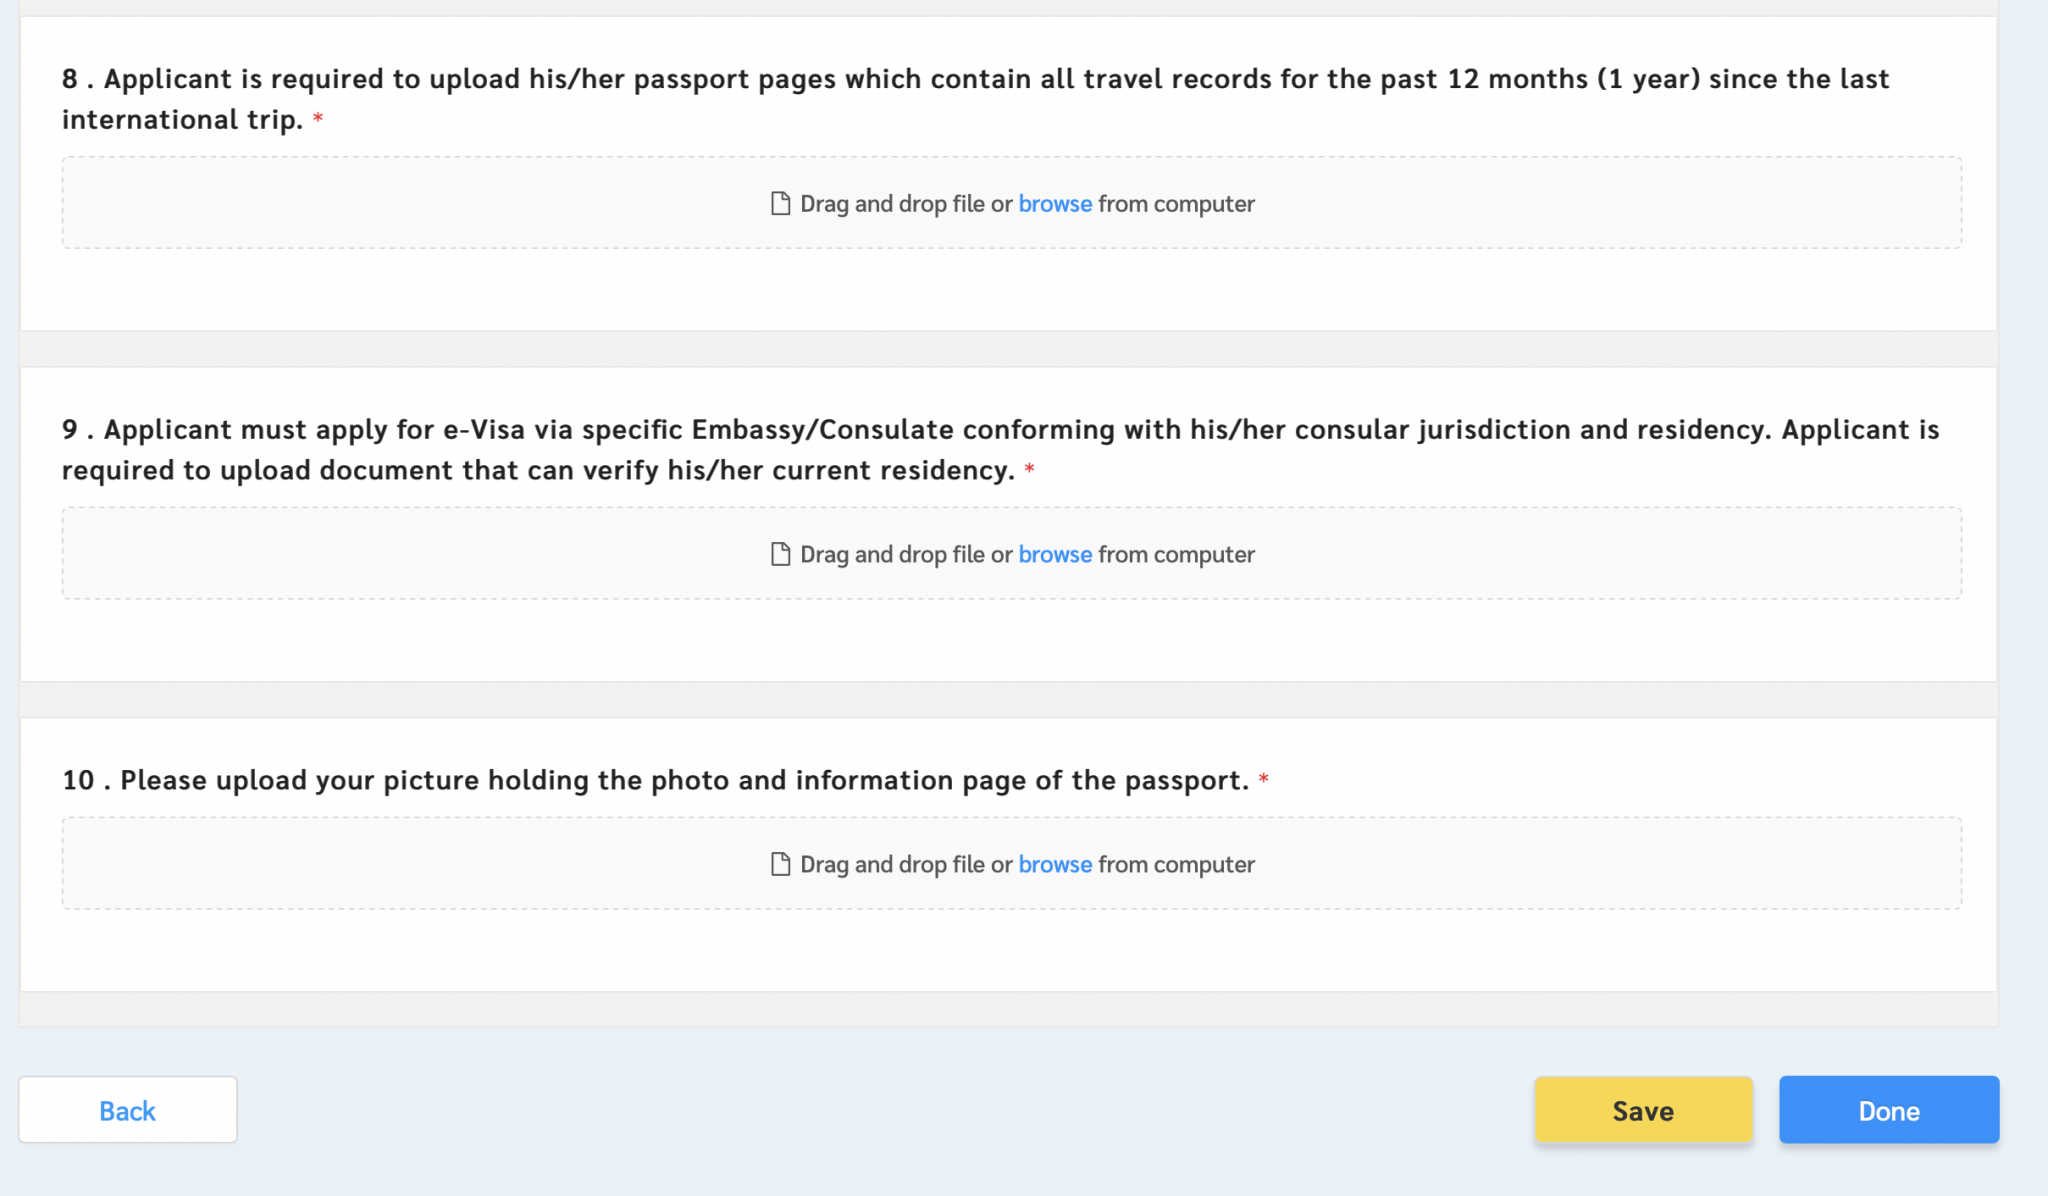Click the yellow Save button
Viewport: 2048px width, 1196px height.
pyautogui.click(x=1643, y=1110)
